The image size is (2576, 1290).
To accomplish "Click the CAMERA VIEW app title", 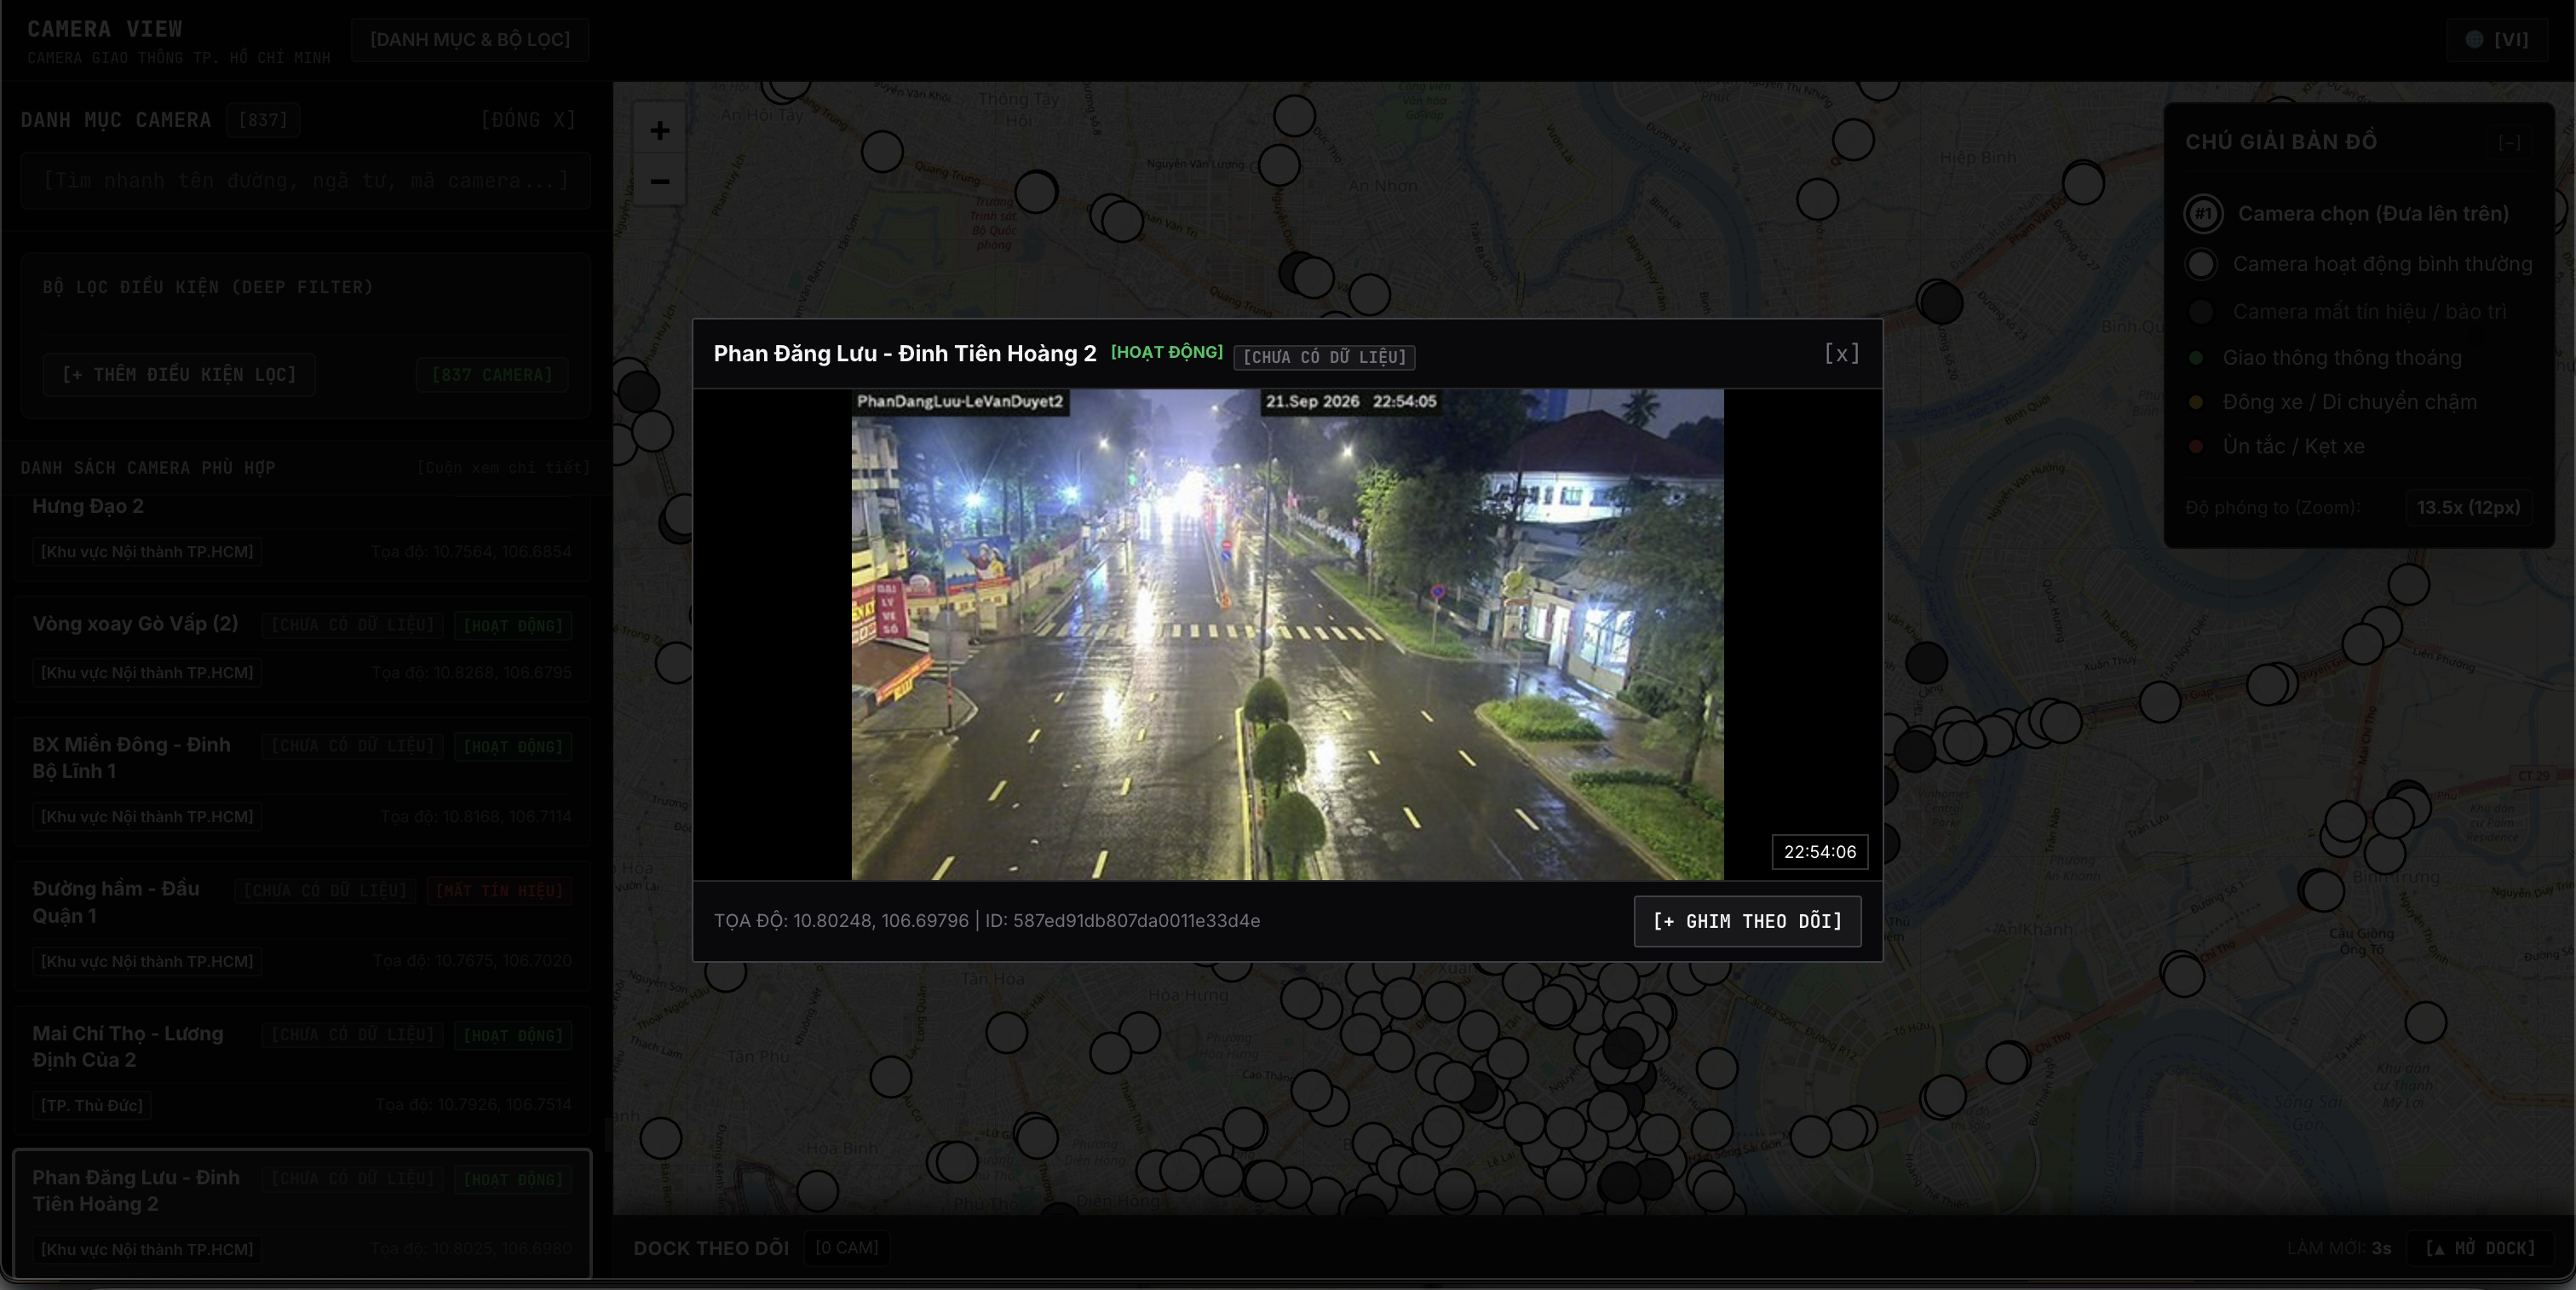I will click(x=105, y=29).
